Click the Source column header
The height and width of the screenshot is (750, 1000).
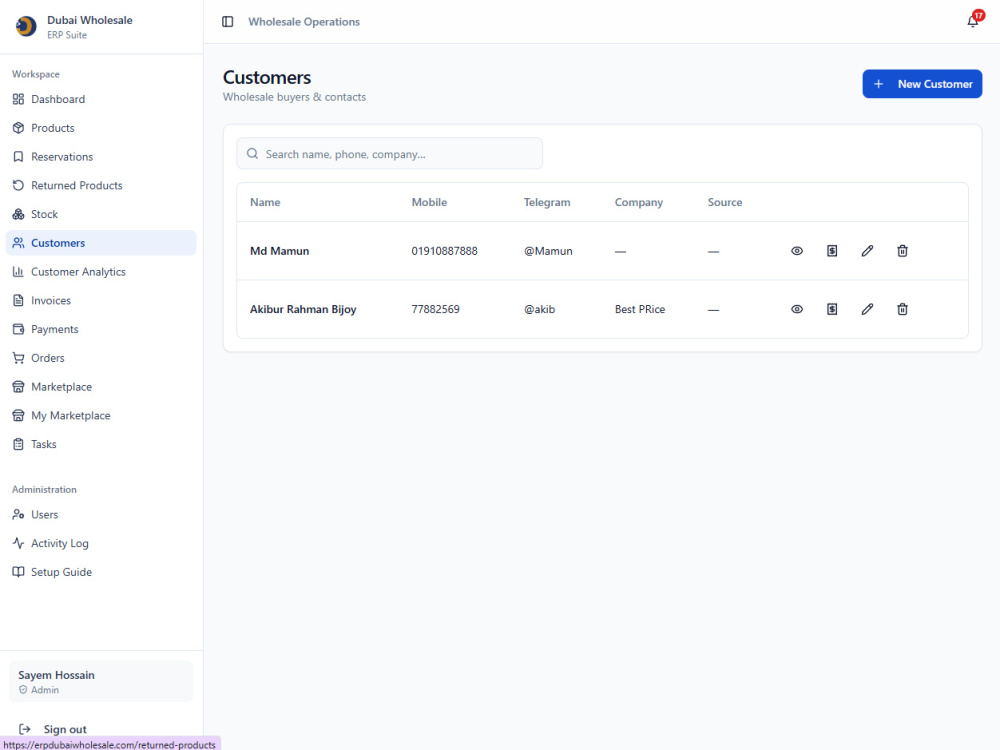pos(725,202)
